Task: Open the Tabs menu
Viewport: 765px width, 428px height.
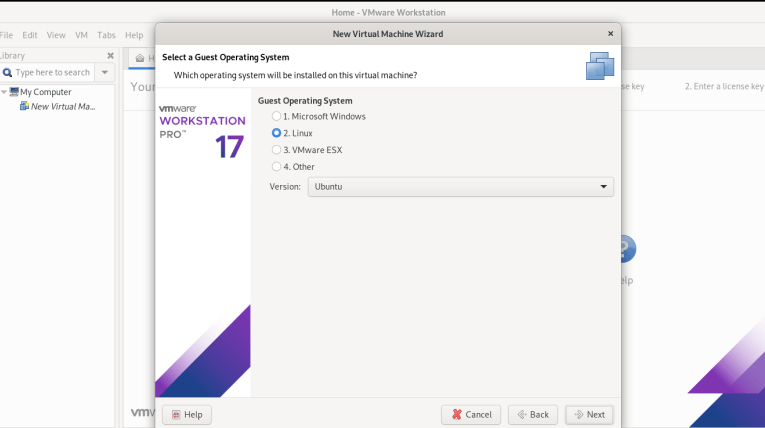Action: 106,35
